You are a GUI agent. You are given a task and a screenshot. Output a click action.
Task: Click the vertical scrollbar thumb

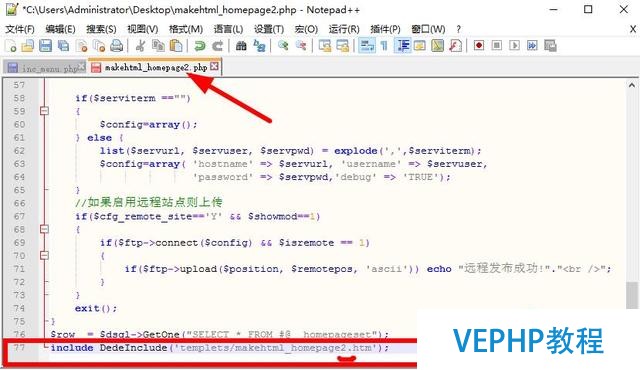pos(632,295)
